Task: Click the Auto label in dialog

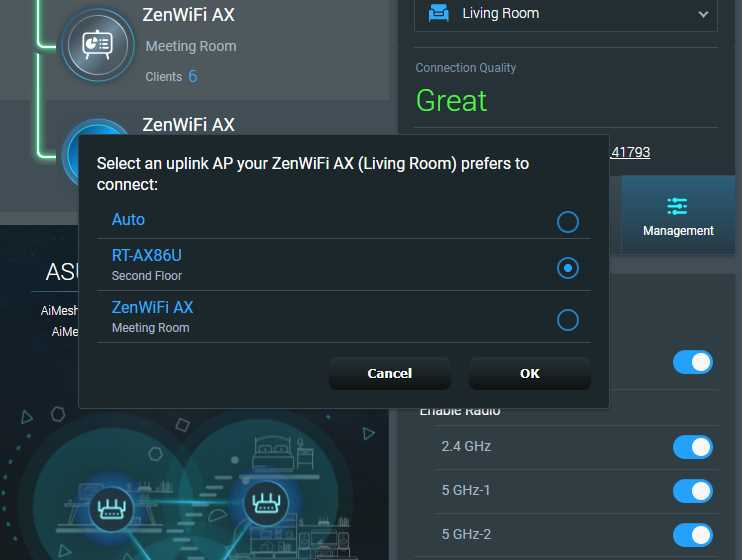Action: tap(128, 219)
